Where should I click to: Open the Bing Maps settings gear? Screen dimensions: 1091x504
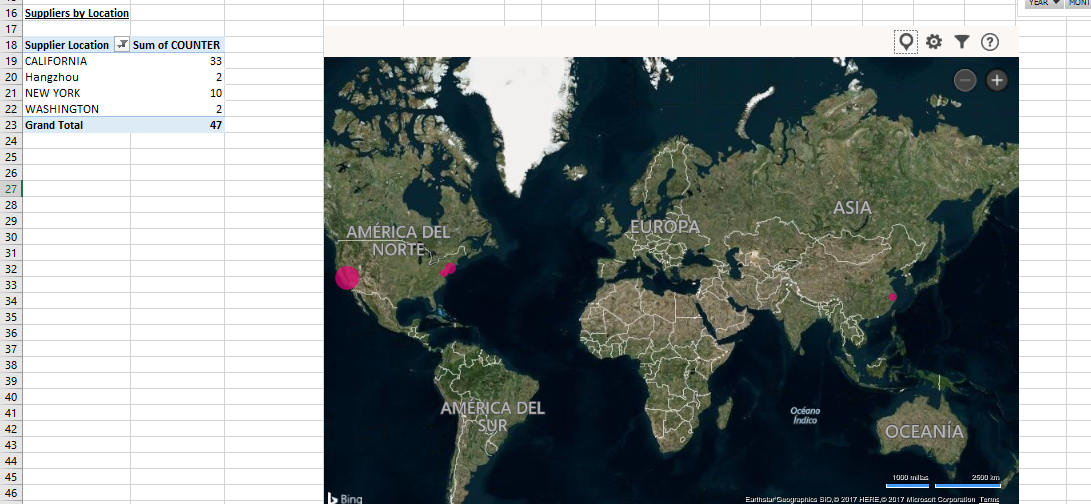pyautogui.click(x=934, y=42)
